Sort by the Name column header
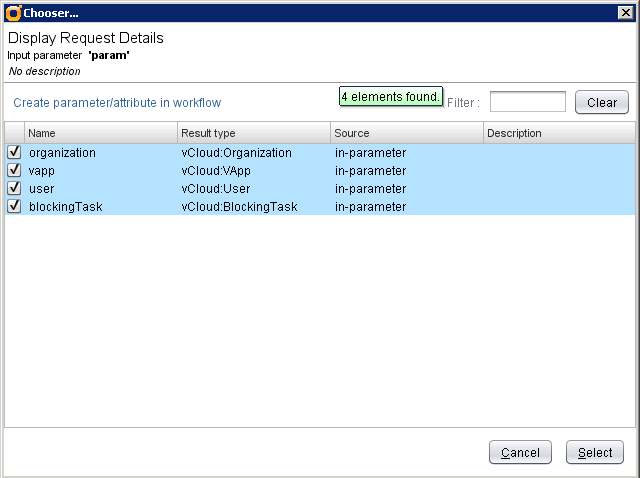The height and width of the screenshot is (478, 640). coord(100,133)
